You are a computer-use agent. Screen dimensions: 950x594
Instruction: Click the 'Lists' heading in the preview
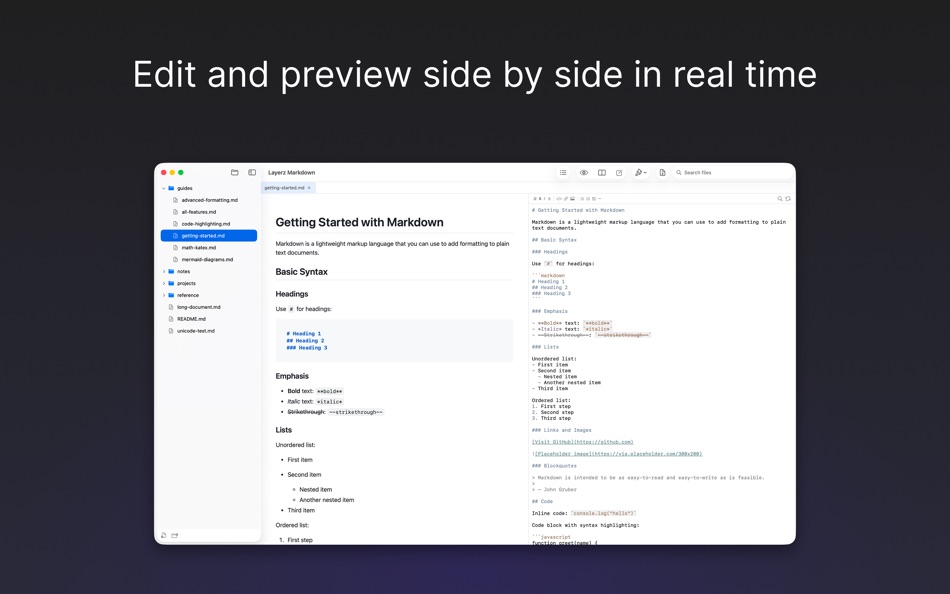pos(284,430)
